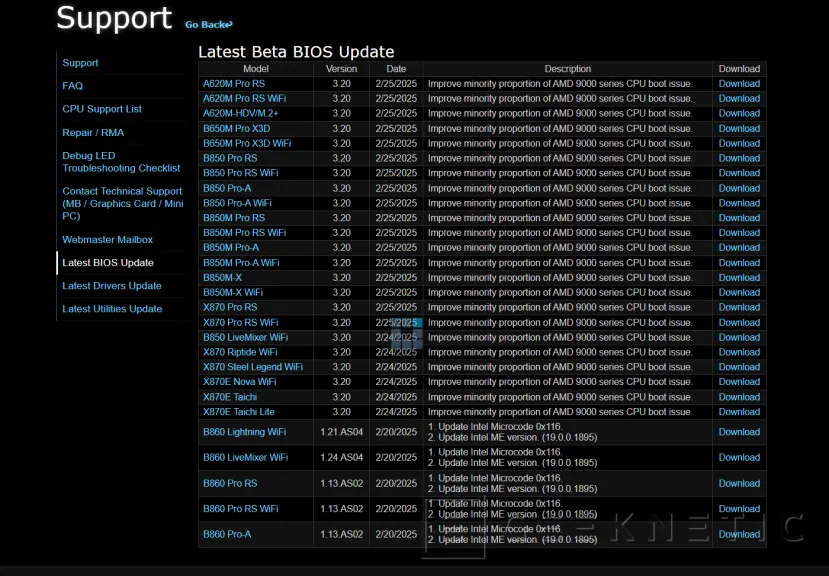Open the B850M Pro-A WiFi link
The image size is (829, 576).
[241, 263]
